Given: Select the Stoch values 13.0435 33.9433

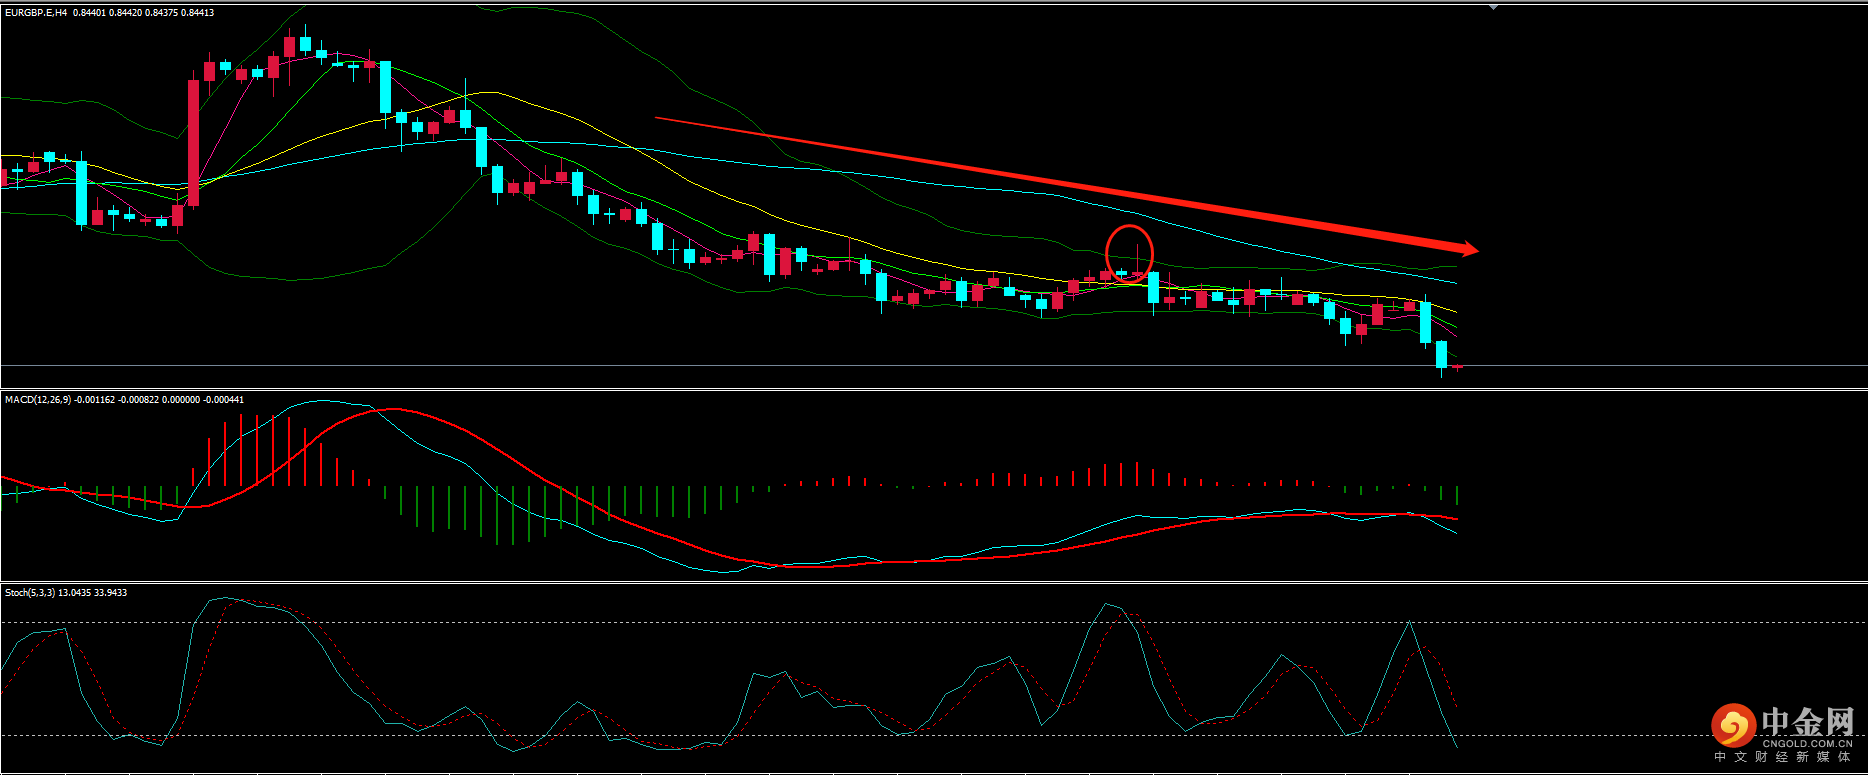Looking at the screenshot, I should point(93,593).
